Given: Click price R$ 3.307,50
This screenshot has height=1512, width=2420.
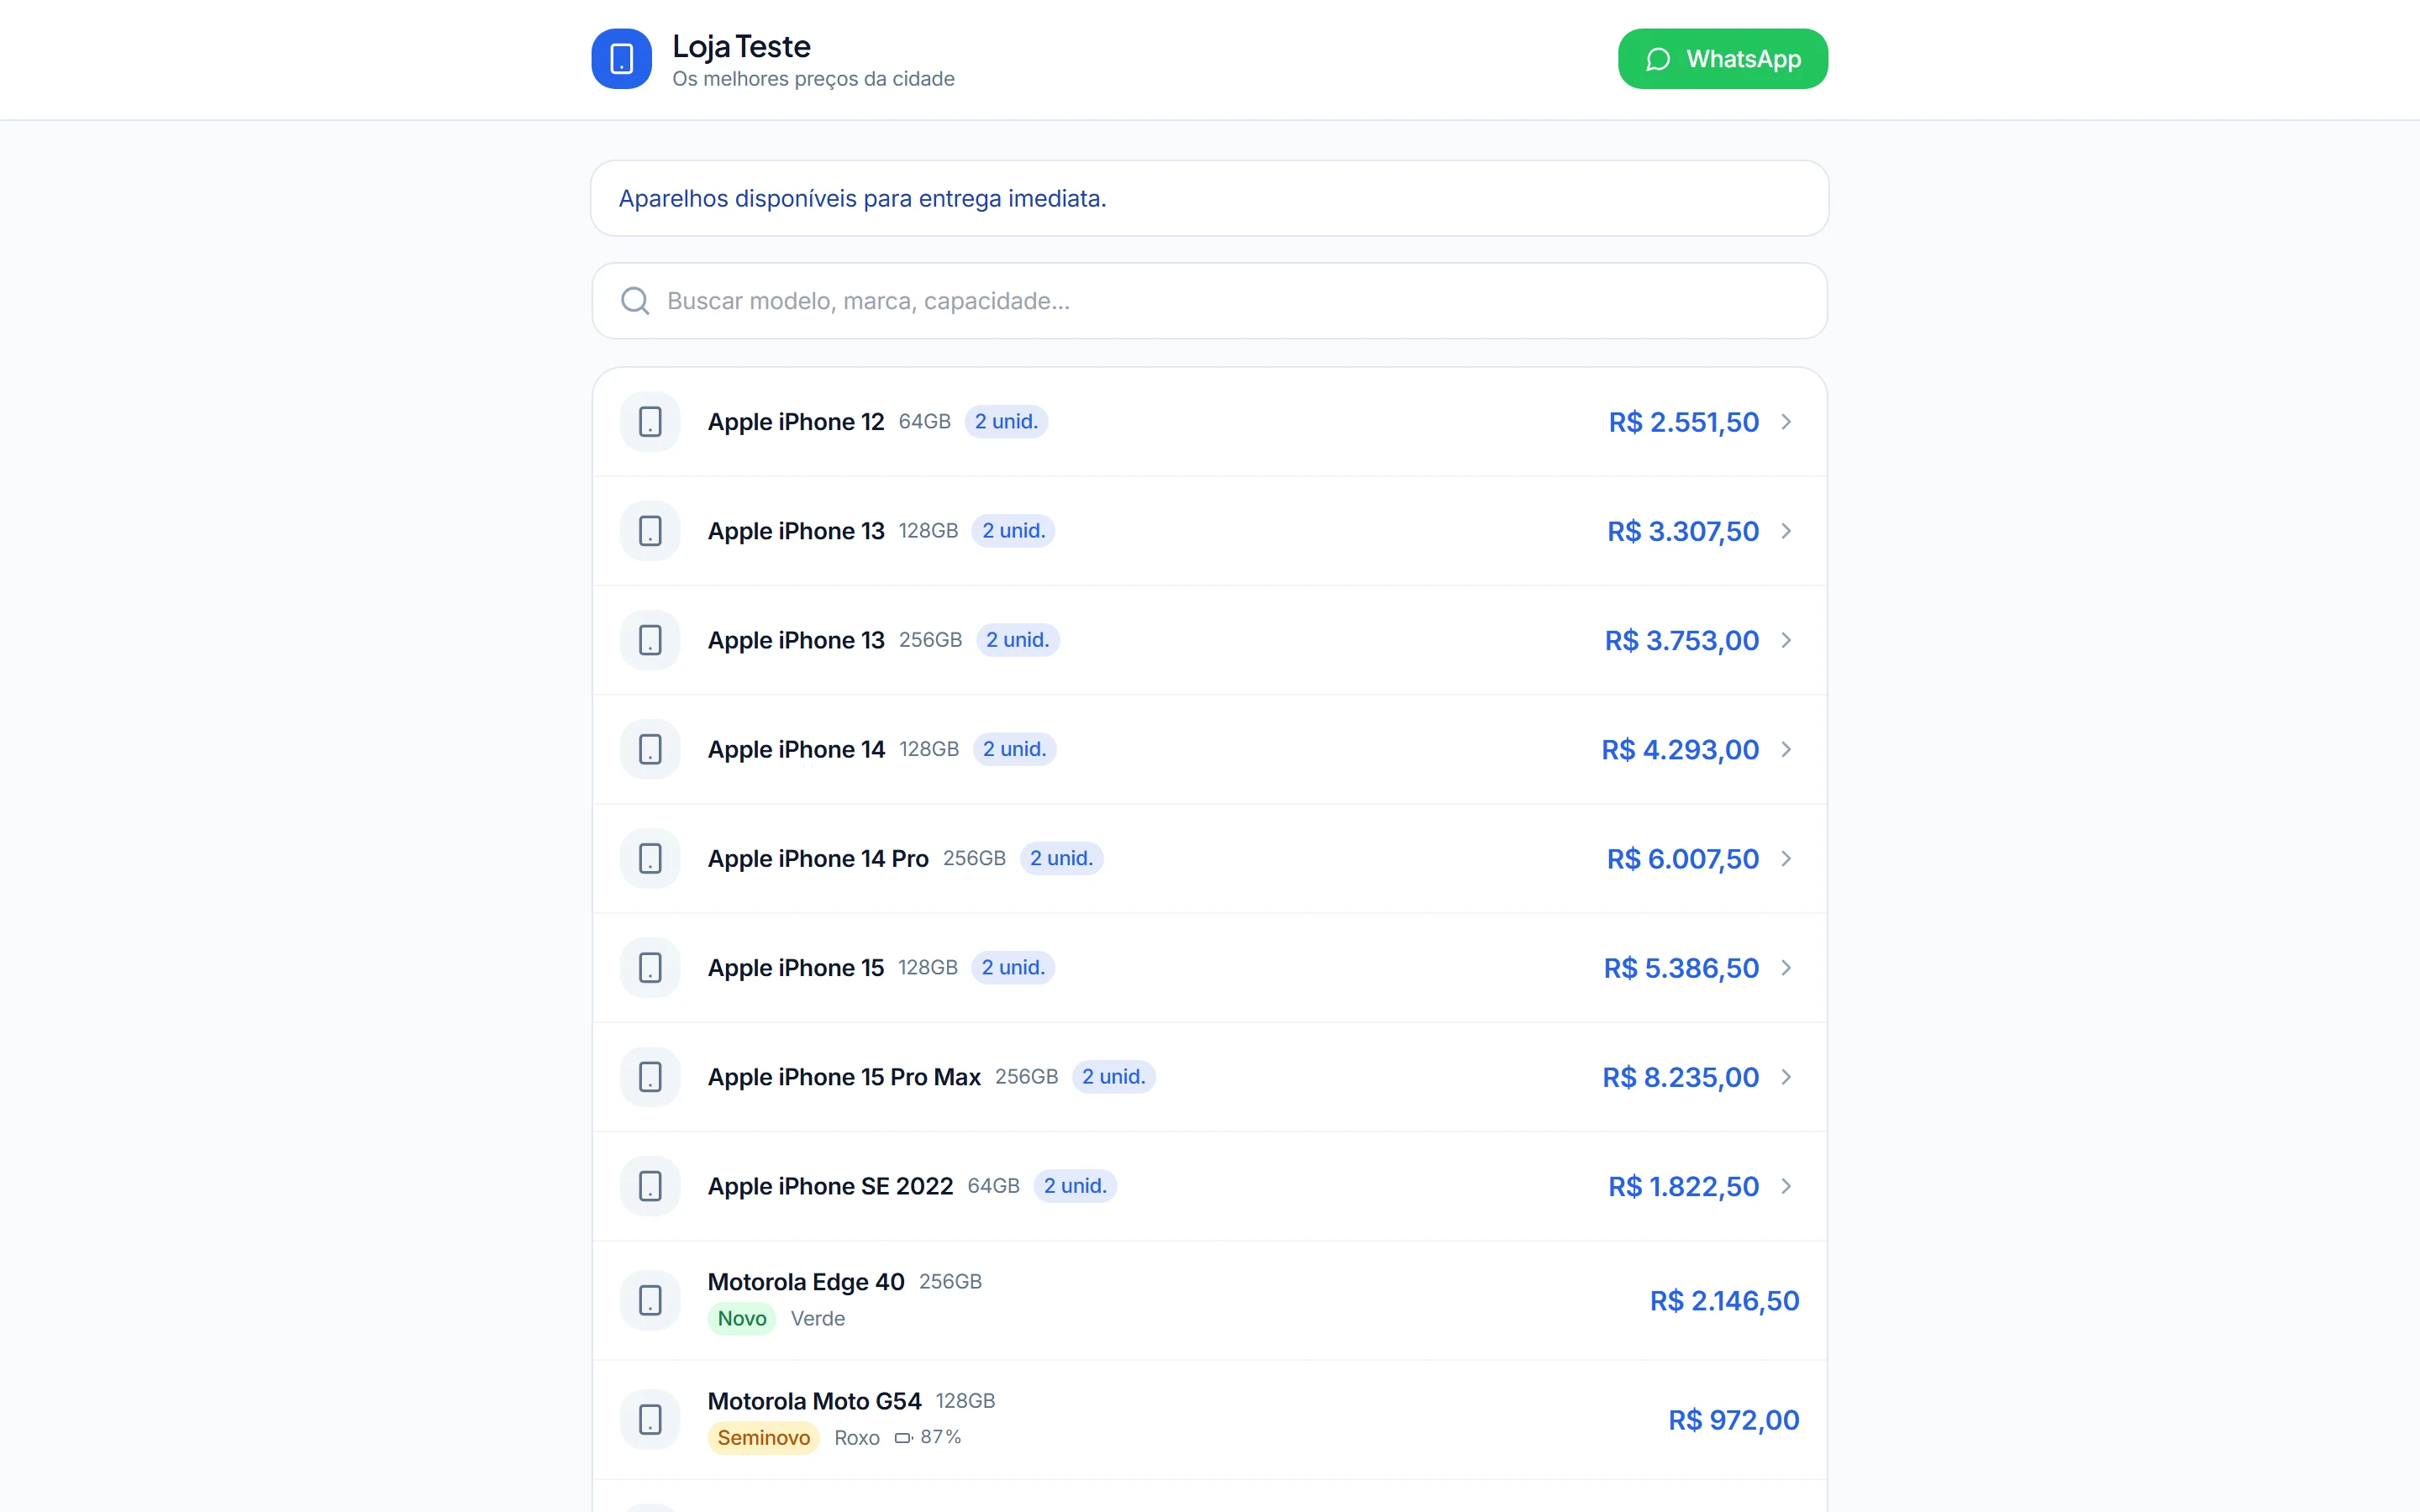Looking at the screenshot, I should point(1683,531).
